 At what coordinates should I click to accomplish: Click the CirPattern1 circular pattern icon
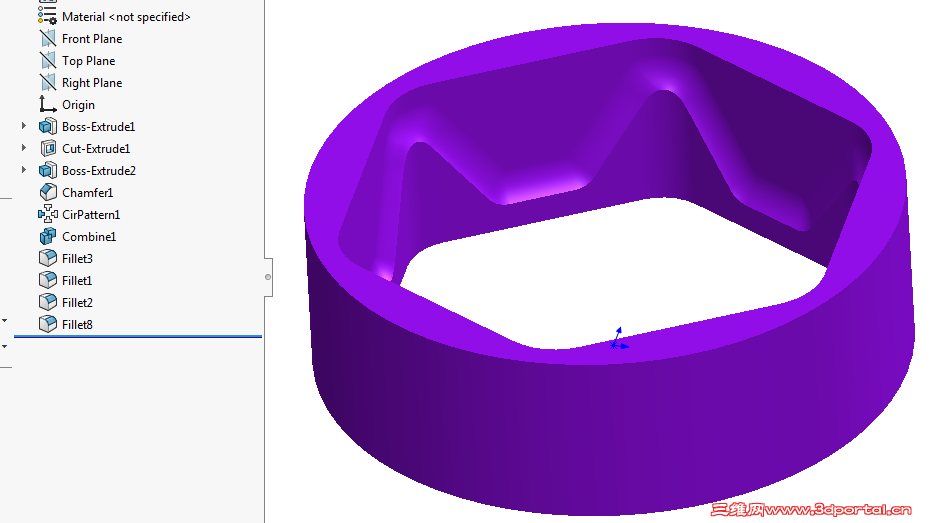[48, 214]
